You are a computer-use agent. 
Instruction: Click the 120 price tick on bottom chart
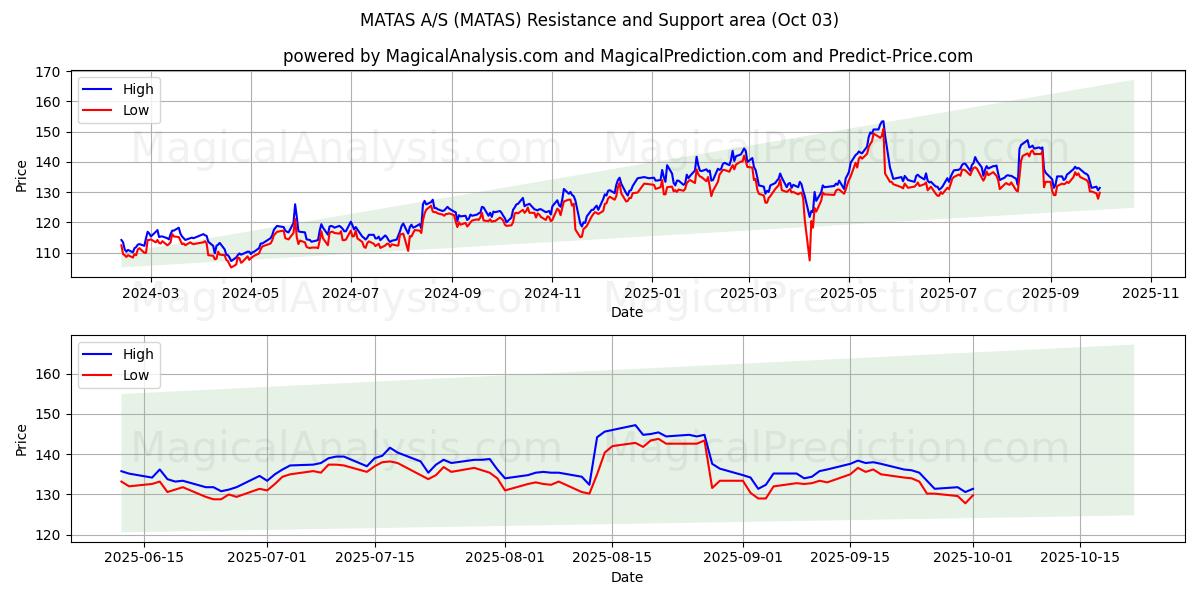(48, 535)
